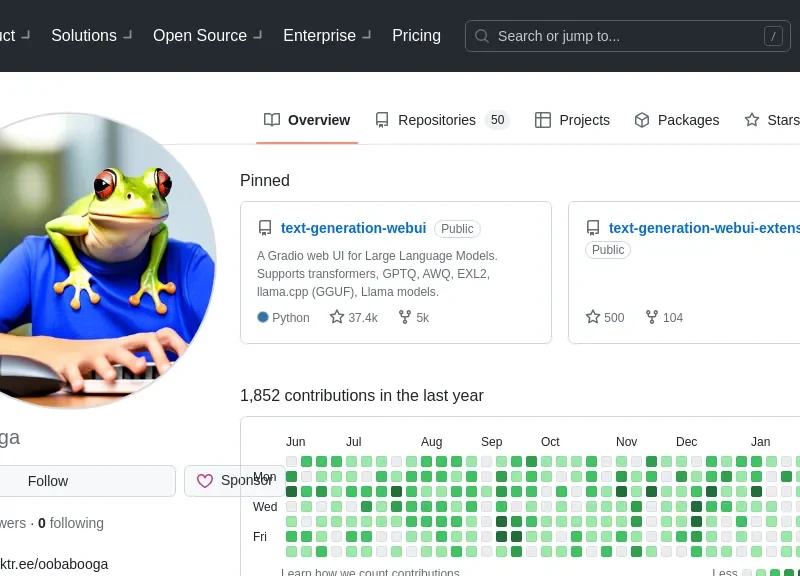Click the Sponsor button

(235, 481)
